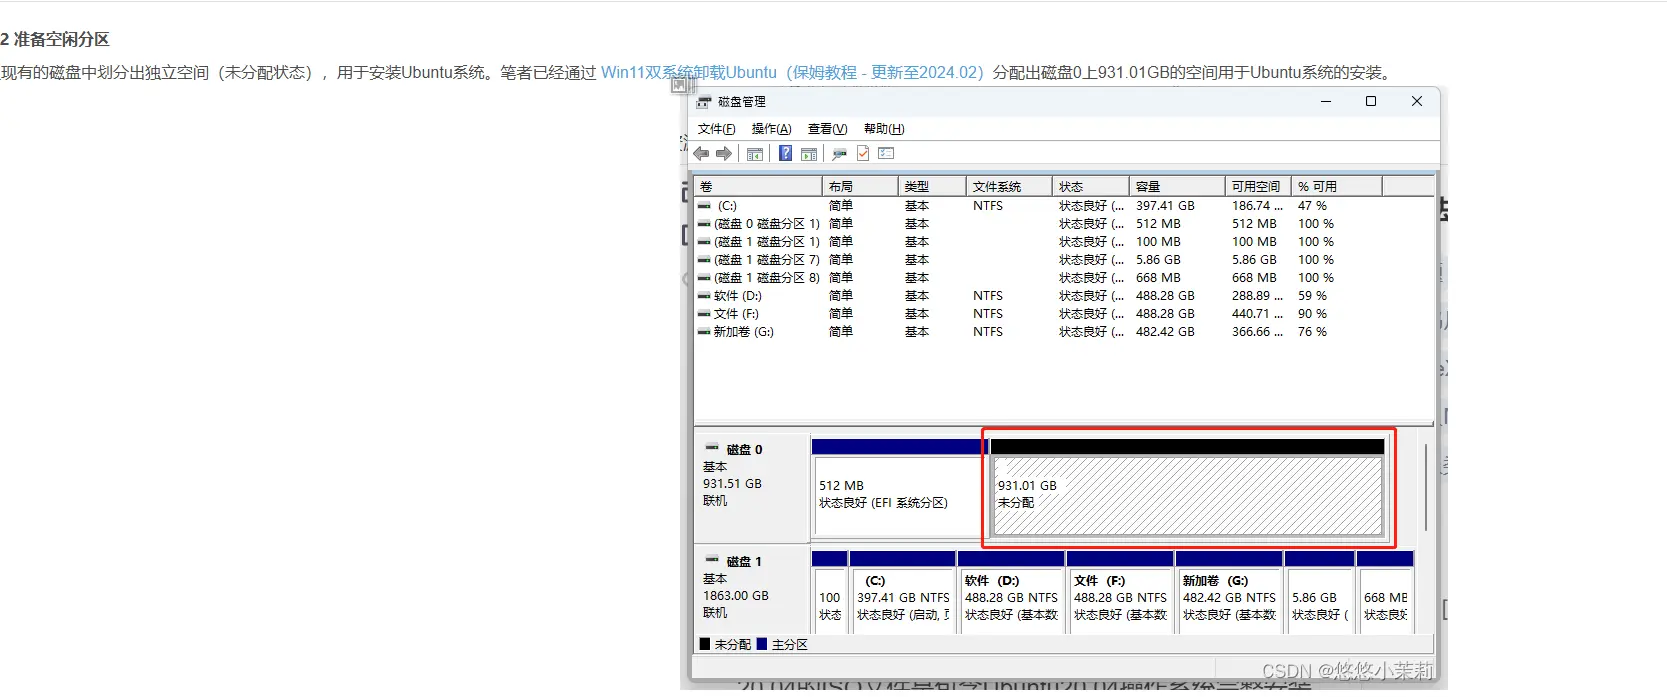Click the heading 2 准备空闲分区

pos(55,40)
